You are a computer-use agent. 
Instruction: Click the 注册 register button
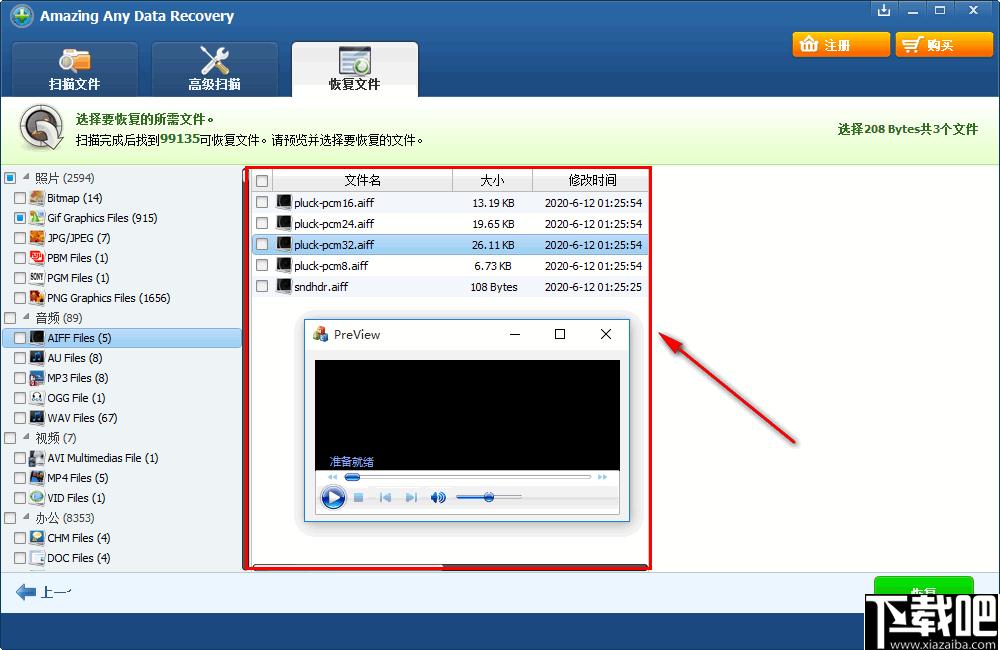[841, 45]
